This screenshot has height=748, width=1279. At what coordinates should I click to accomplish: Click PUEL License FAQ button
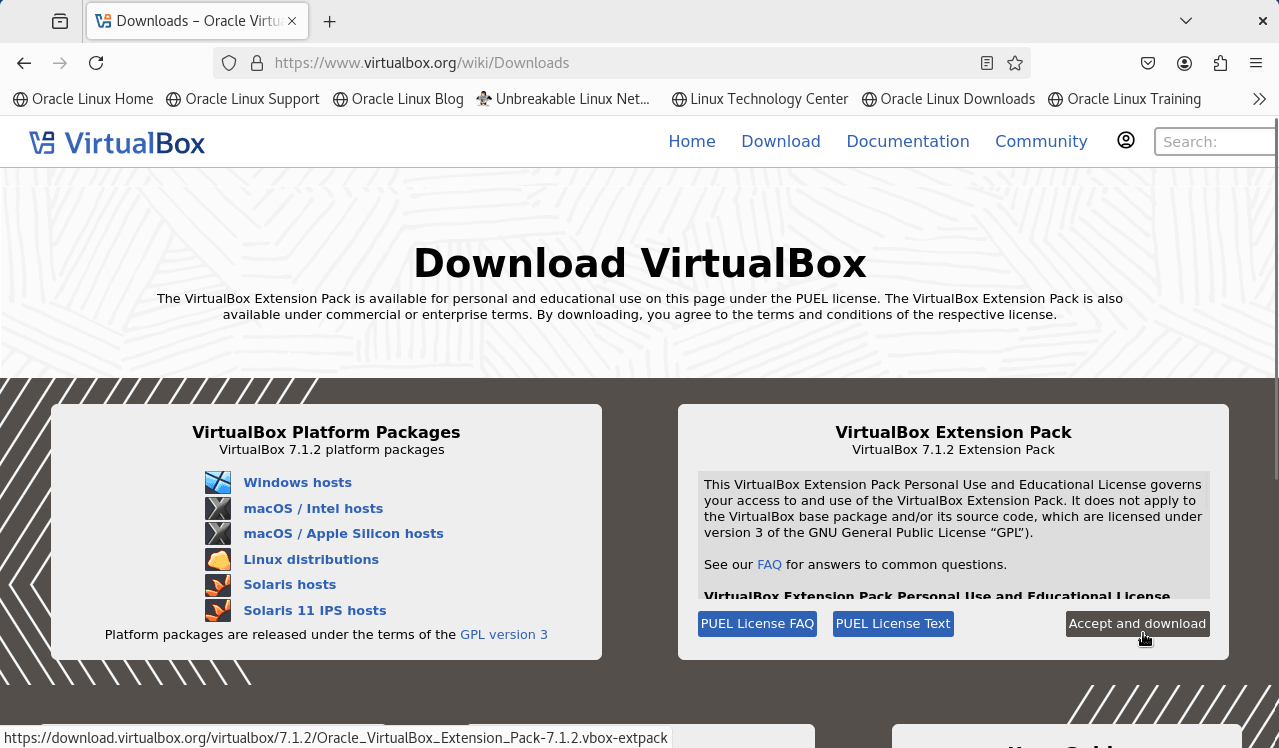click(x=757, y=624)
